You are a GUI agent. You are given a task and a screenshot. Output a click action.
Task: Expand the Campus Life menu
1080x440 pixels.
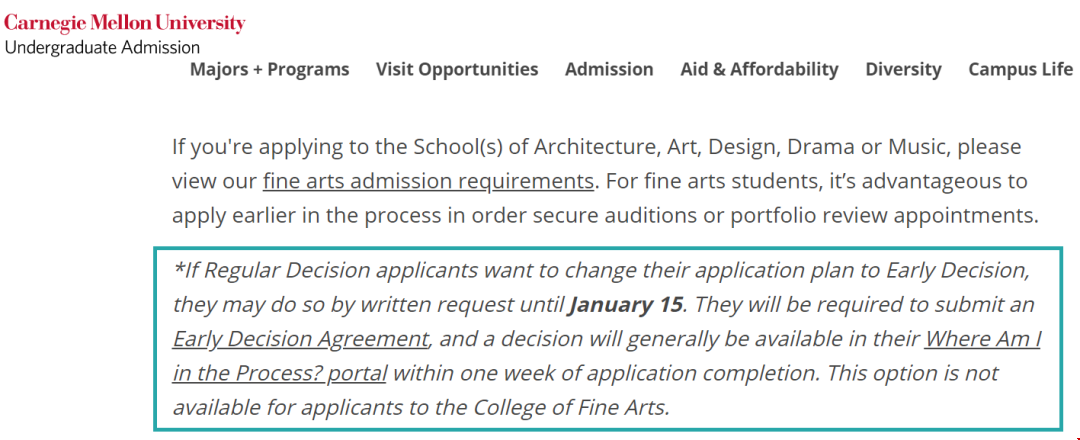pos(1021,70)
